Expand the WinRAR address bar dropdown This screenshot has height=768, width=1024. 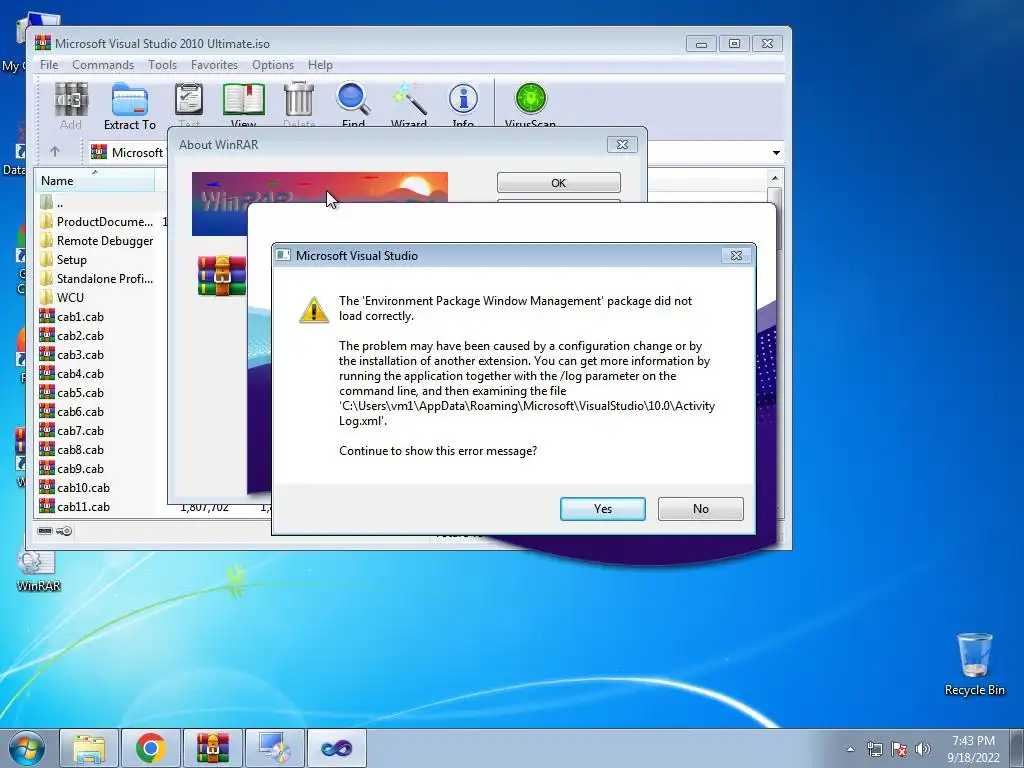click(x=776, y=153)
